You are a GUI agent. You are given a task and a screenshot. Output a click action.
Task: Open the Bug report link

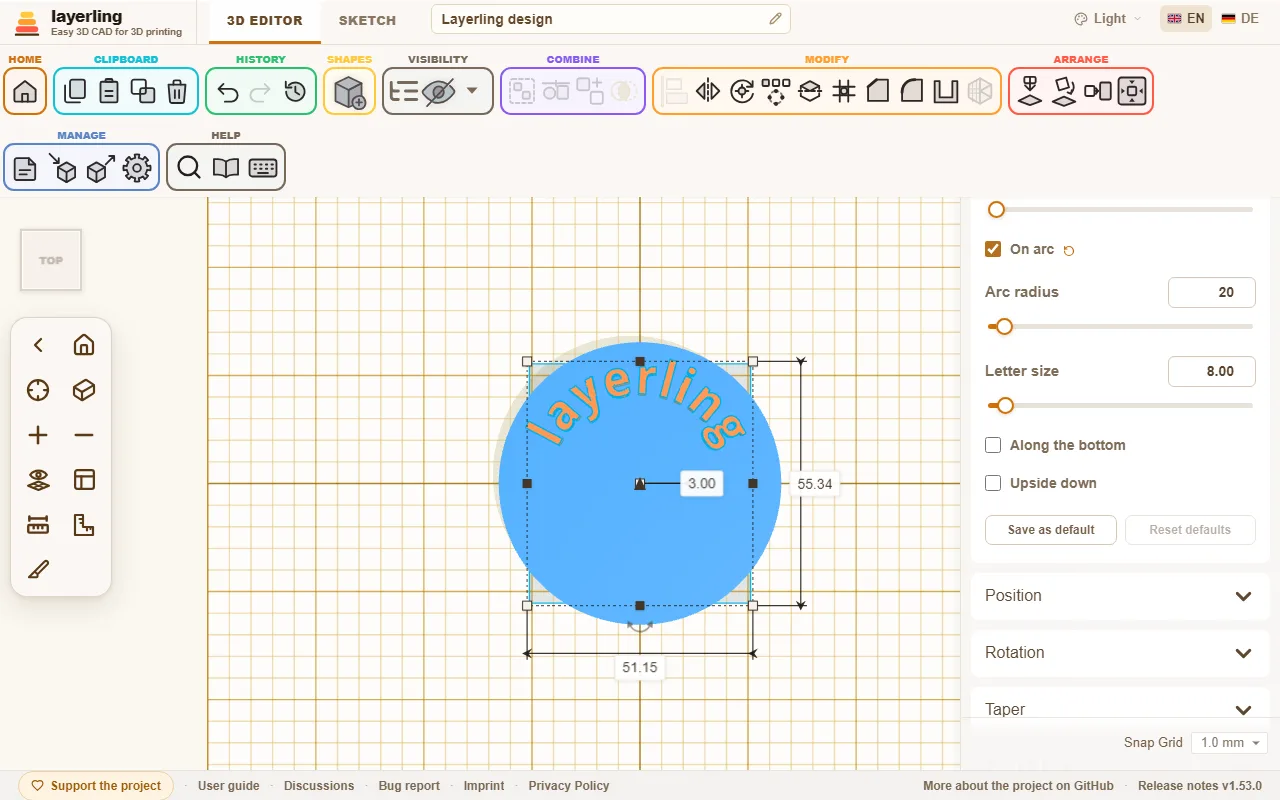coord(409,786)
